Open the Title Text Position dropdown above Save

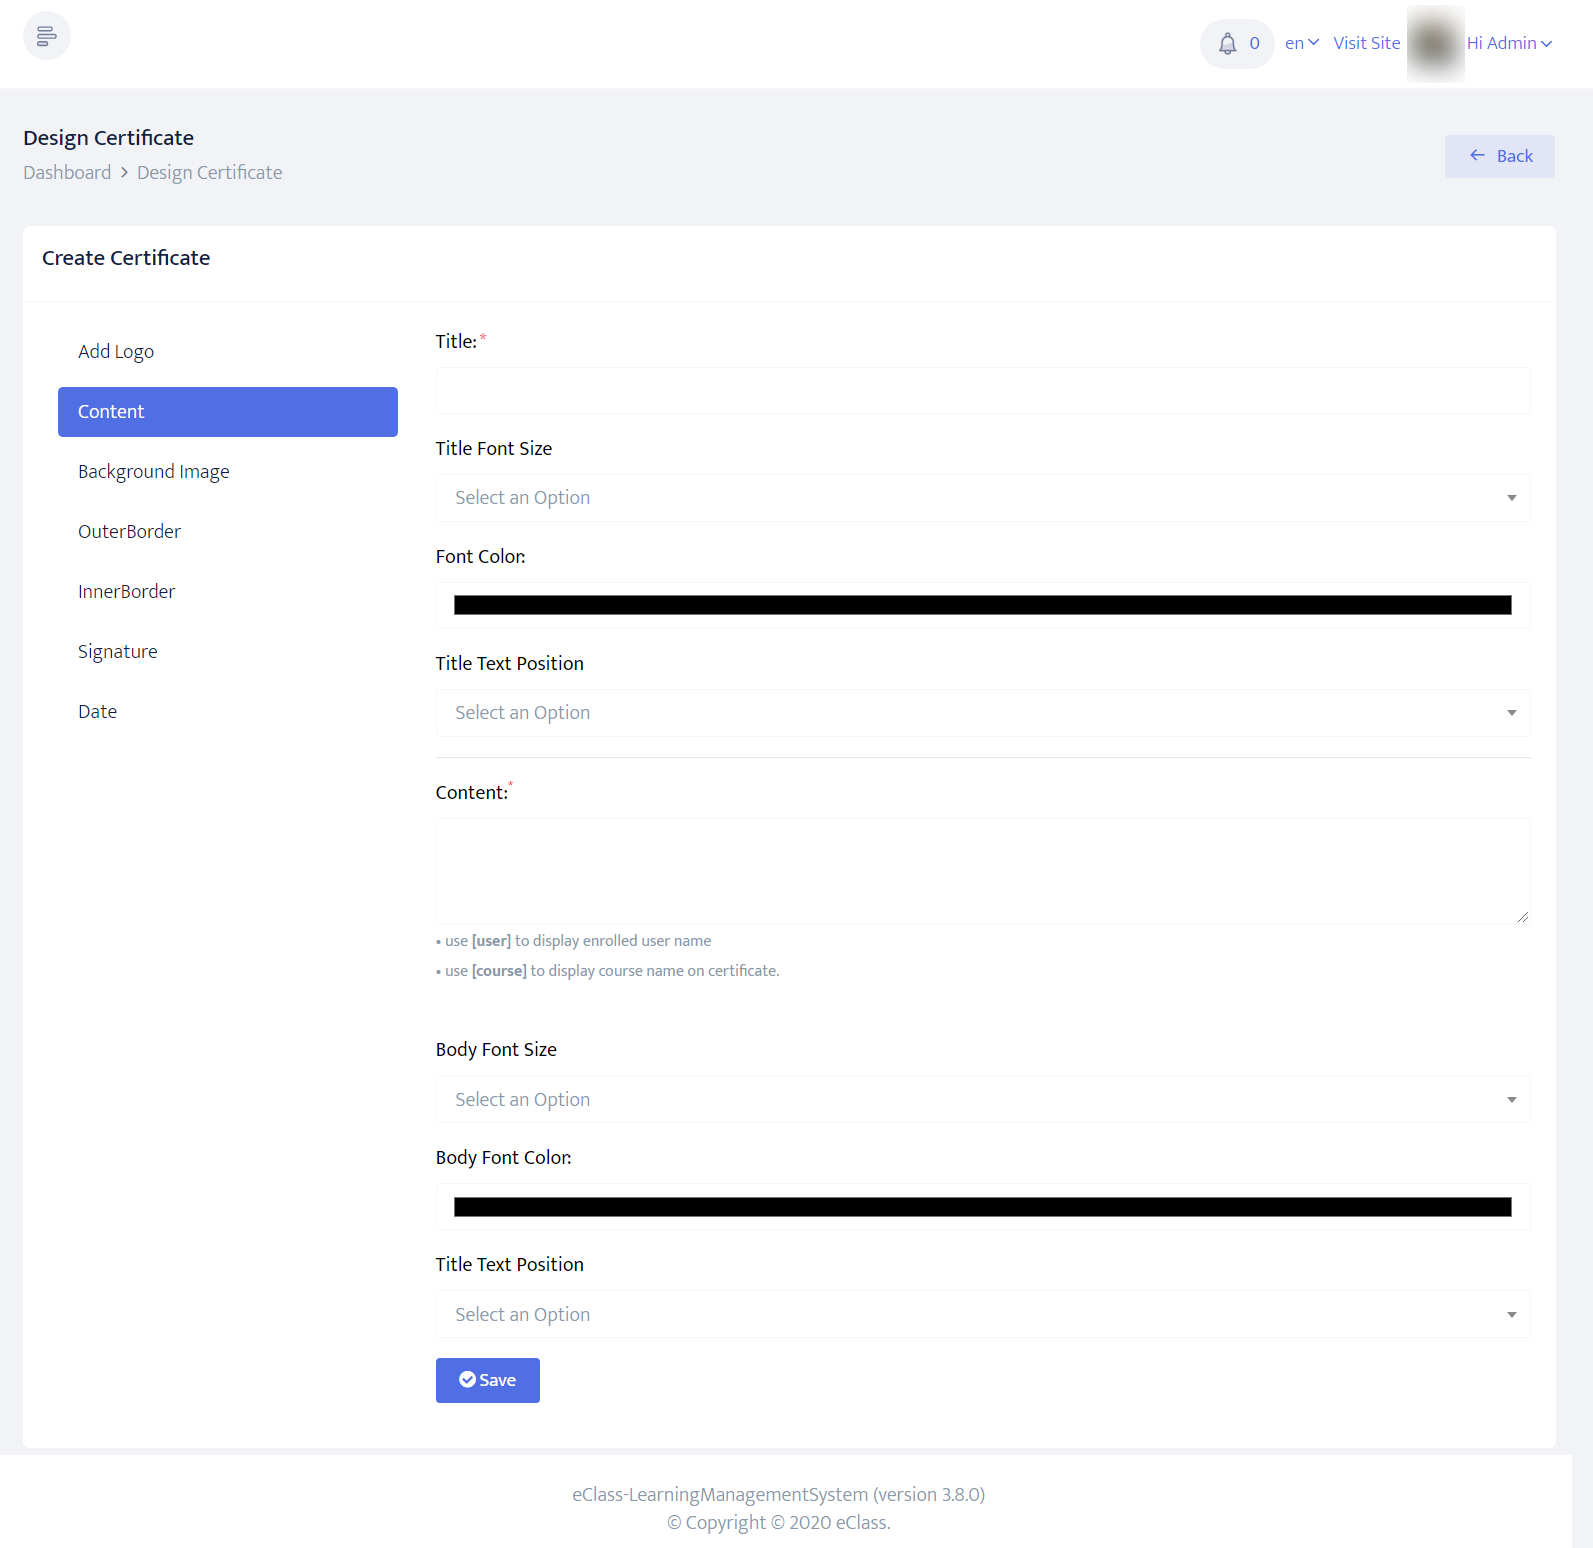click(982, 1315)
